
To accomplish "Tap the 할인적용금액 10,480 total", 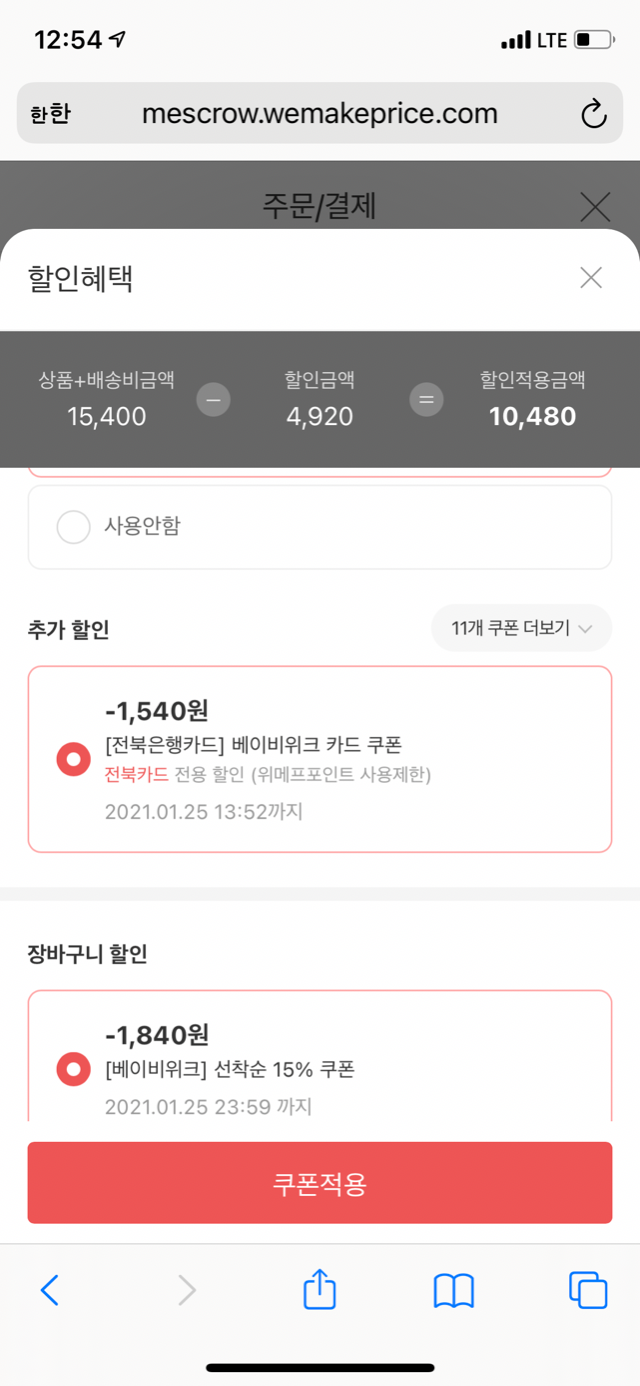I will coord(532,416).
